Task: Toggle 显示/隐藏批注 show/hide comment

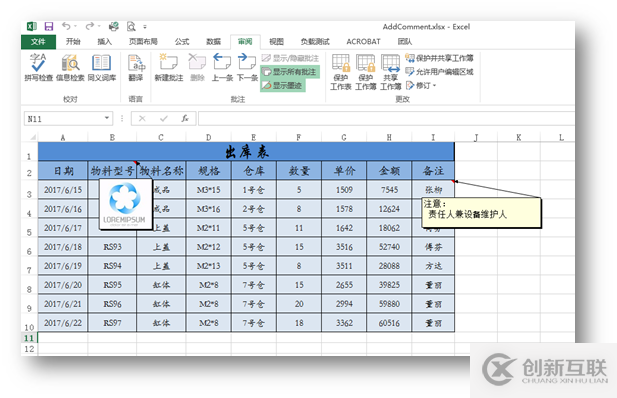Action: (x=290, y=58)
